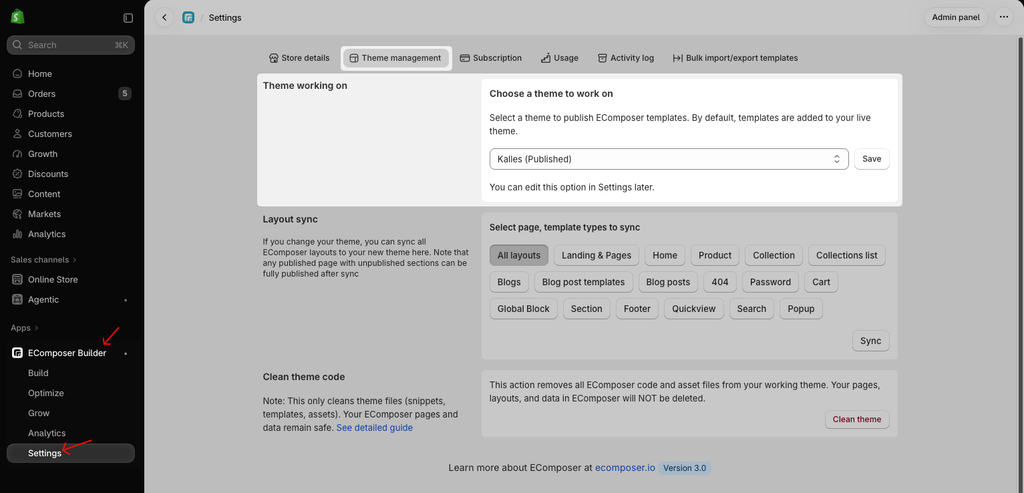
Task: Toggle the Section layout chip
Action: pos(586,309)
